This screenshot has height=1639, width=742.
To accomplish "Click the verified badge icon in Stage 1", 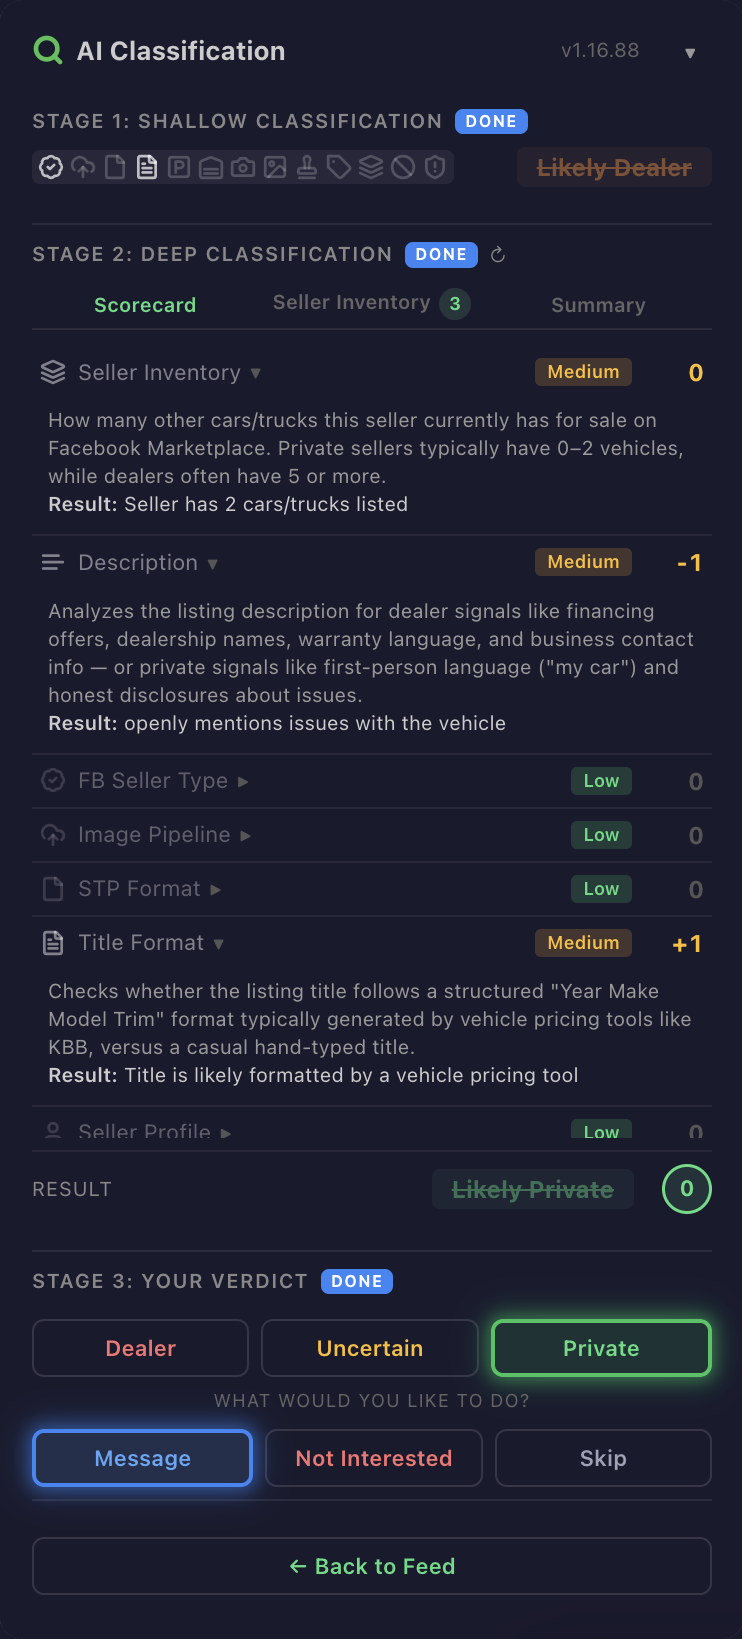I will pos(51,167).
